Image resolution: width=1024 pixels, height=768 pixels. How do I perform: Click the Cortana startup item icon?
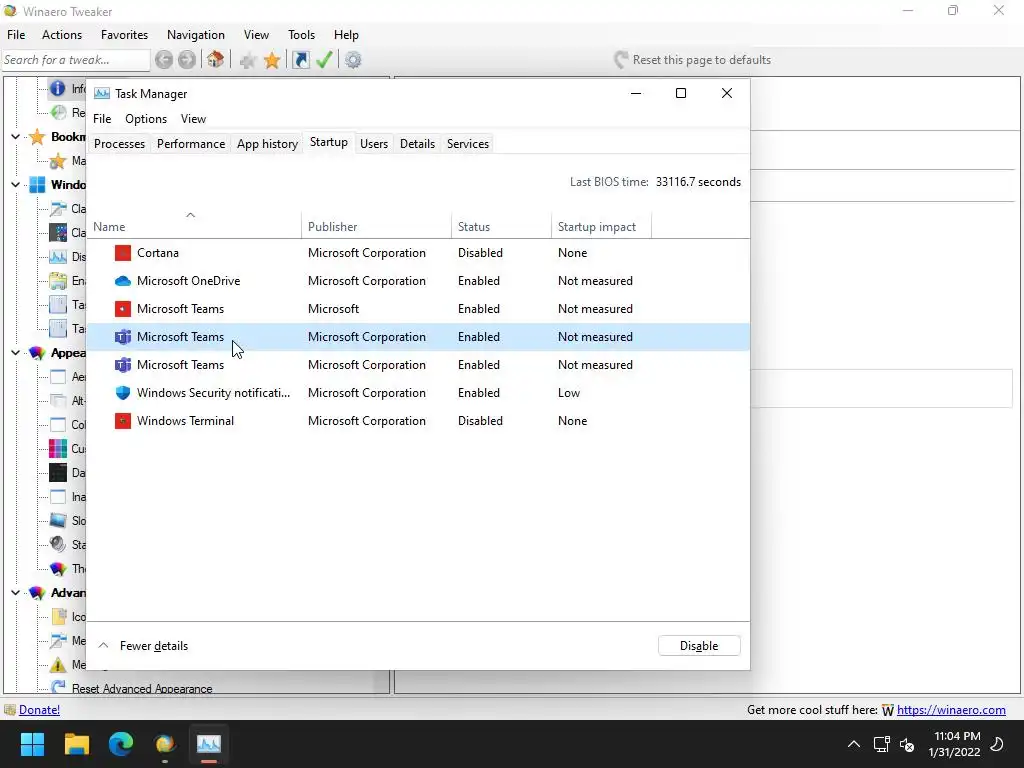[x=123, y=253]
